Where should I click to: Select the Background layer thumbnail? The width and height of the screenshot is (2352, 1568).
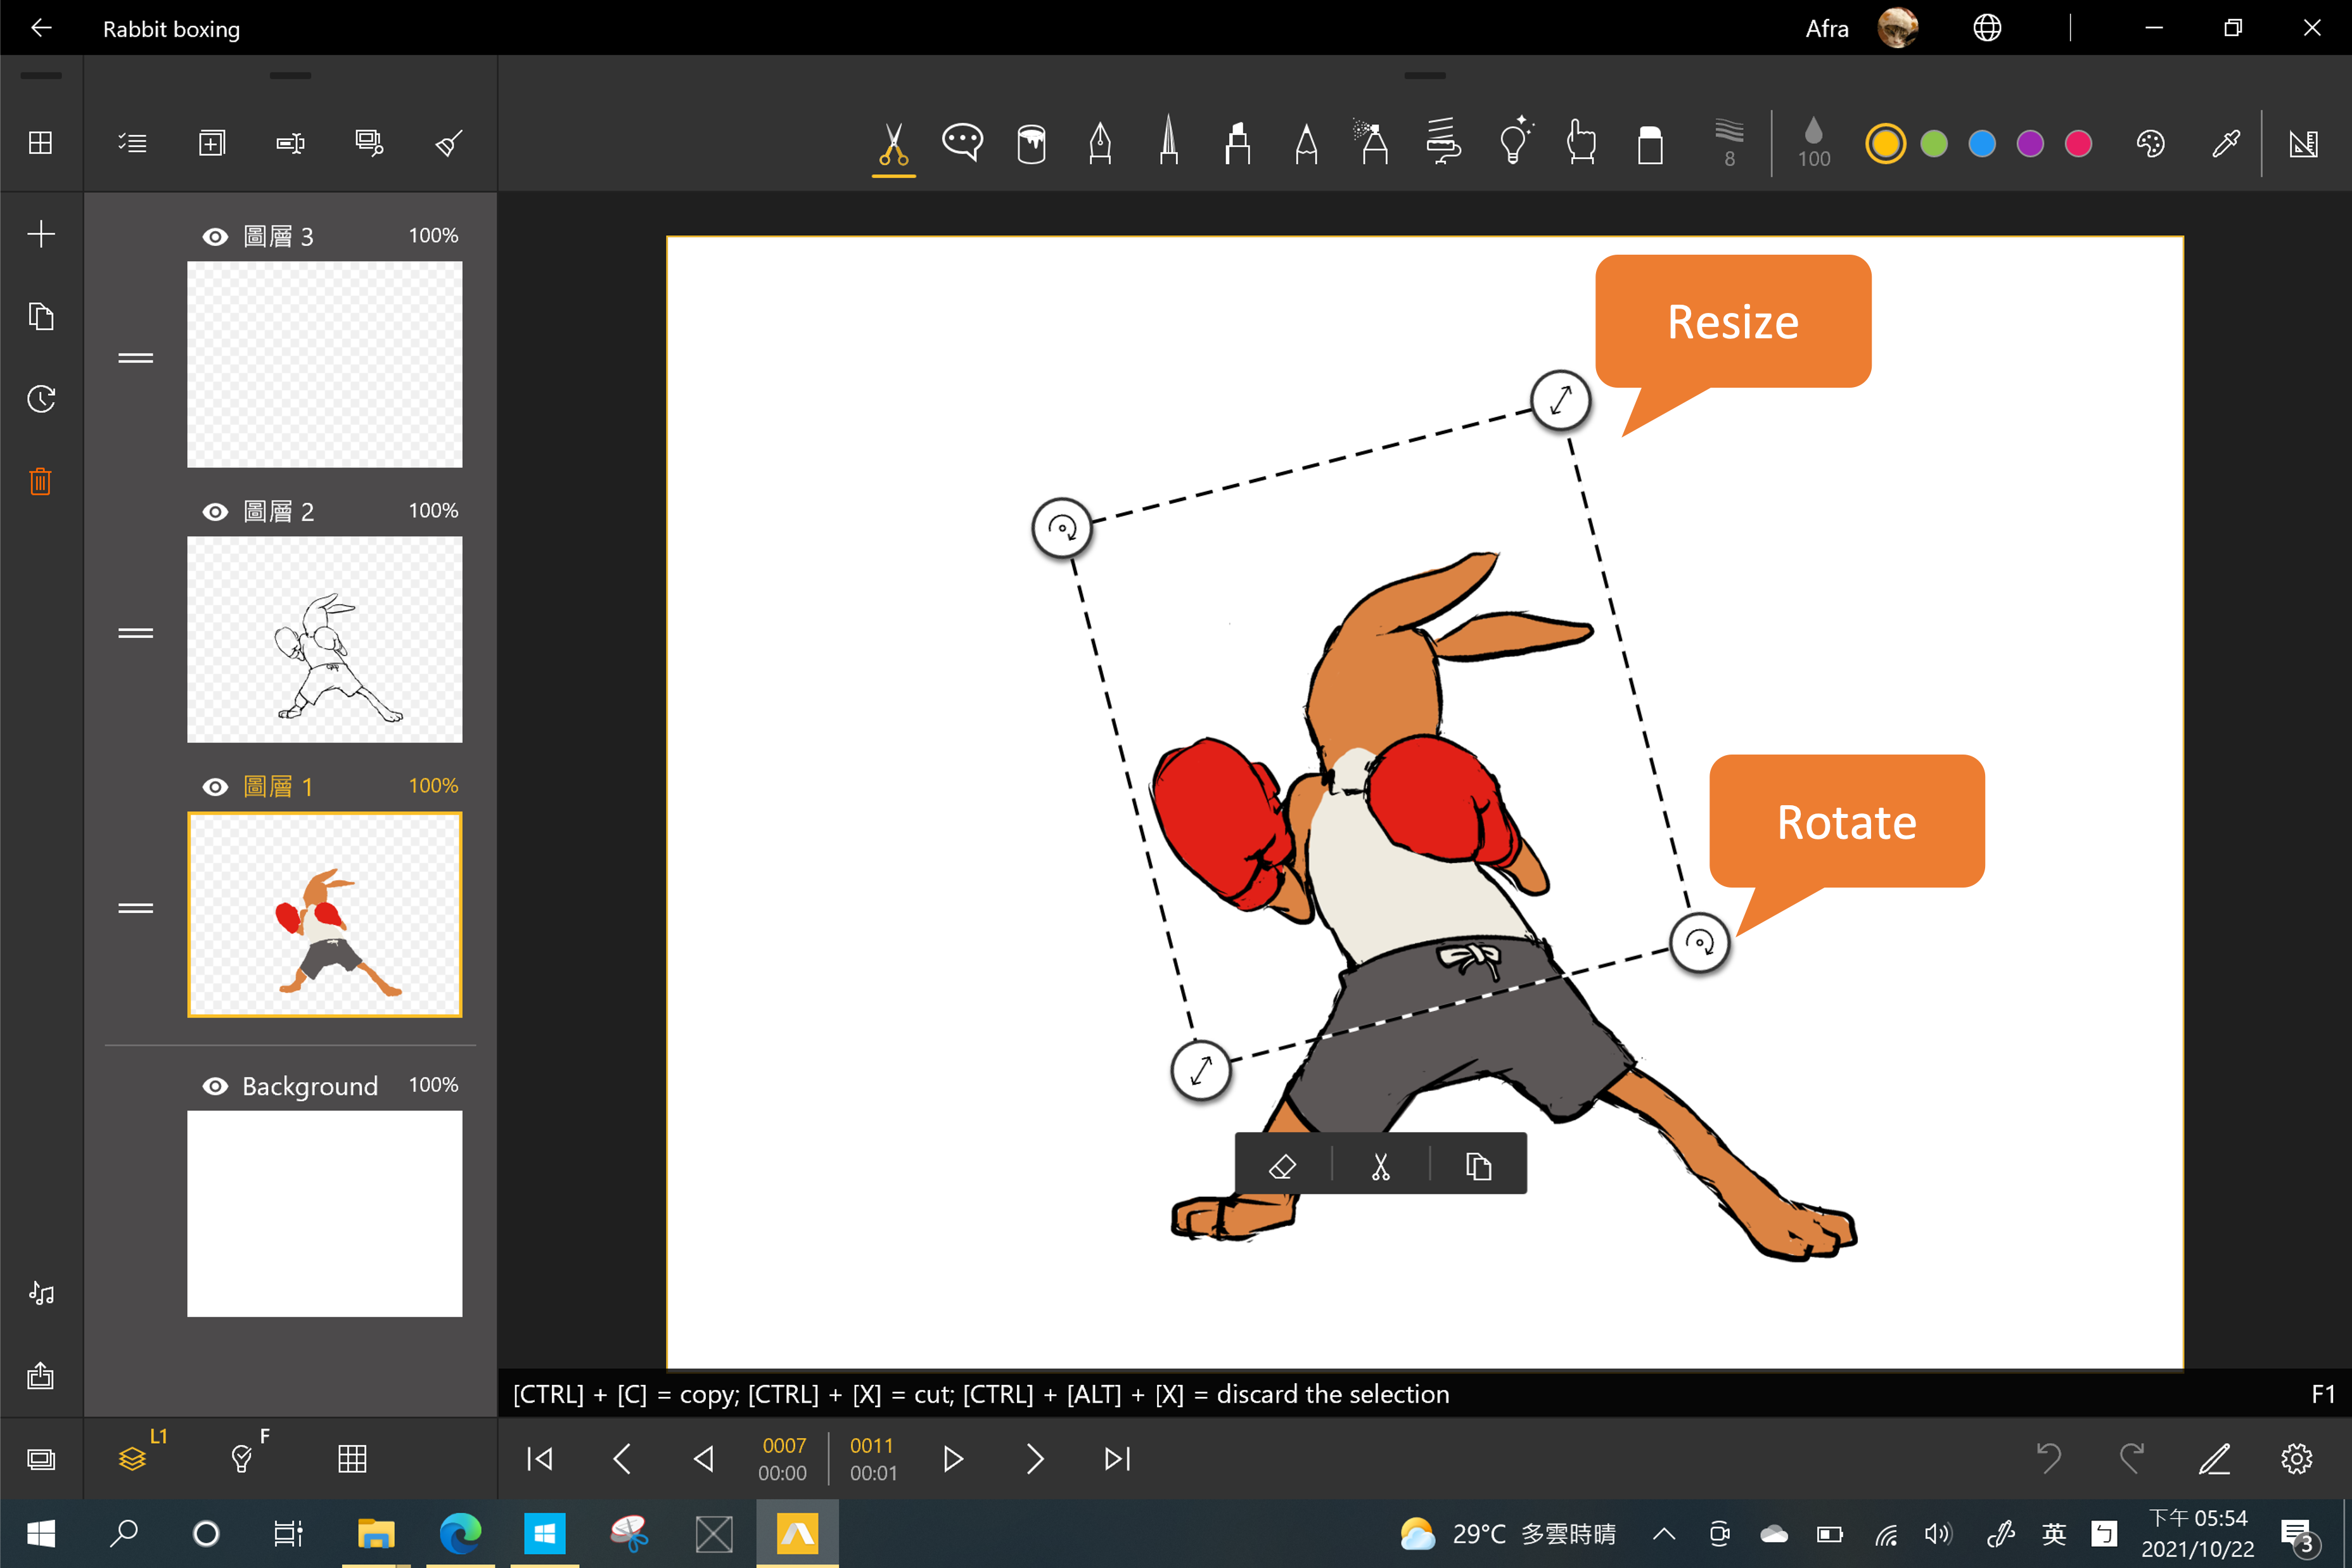click(x=325, y=1214)
